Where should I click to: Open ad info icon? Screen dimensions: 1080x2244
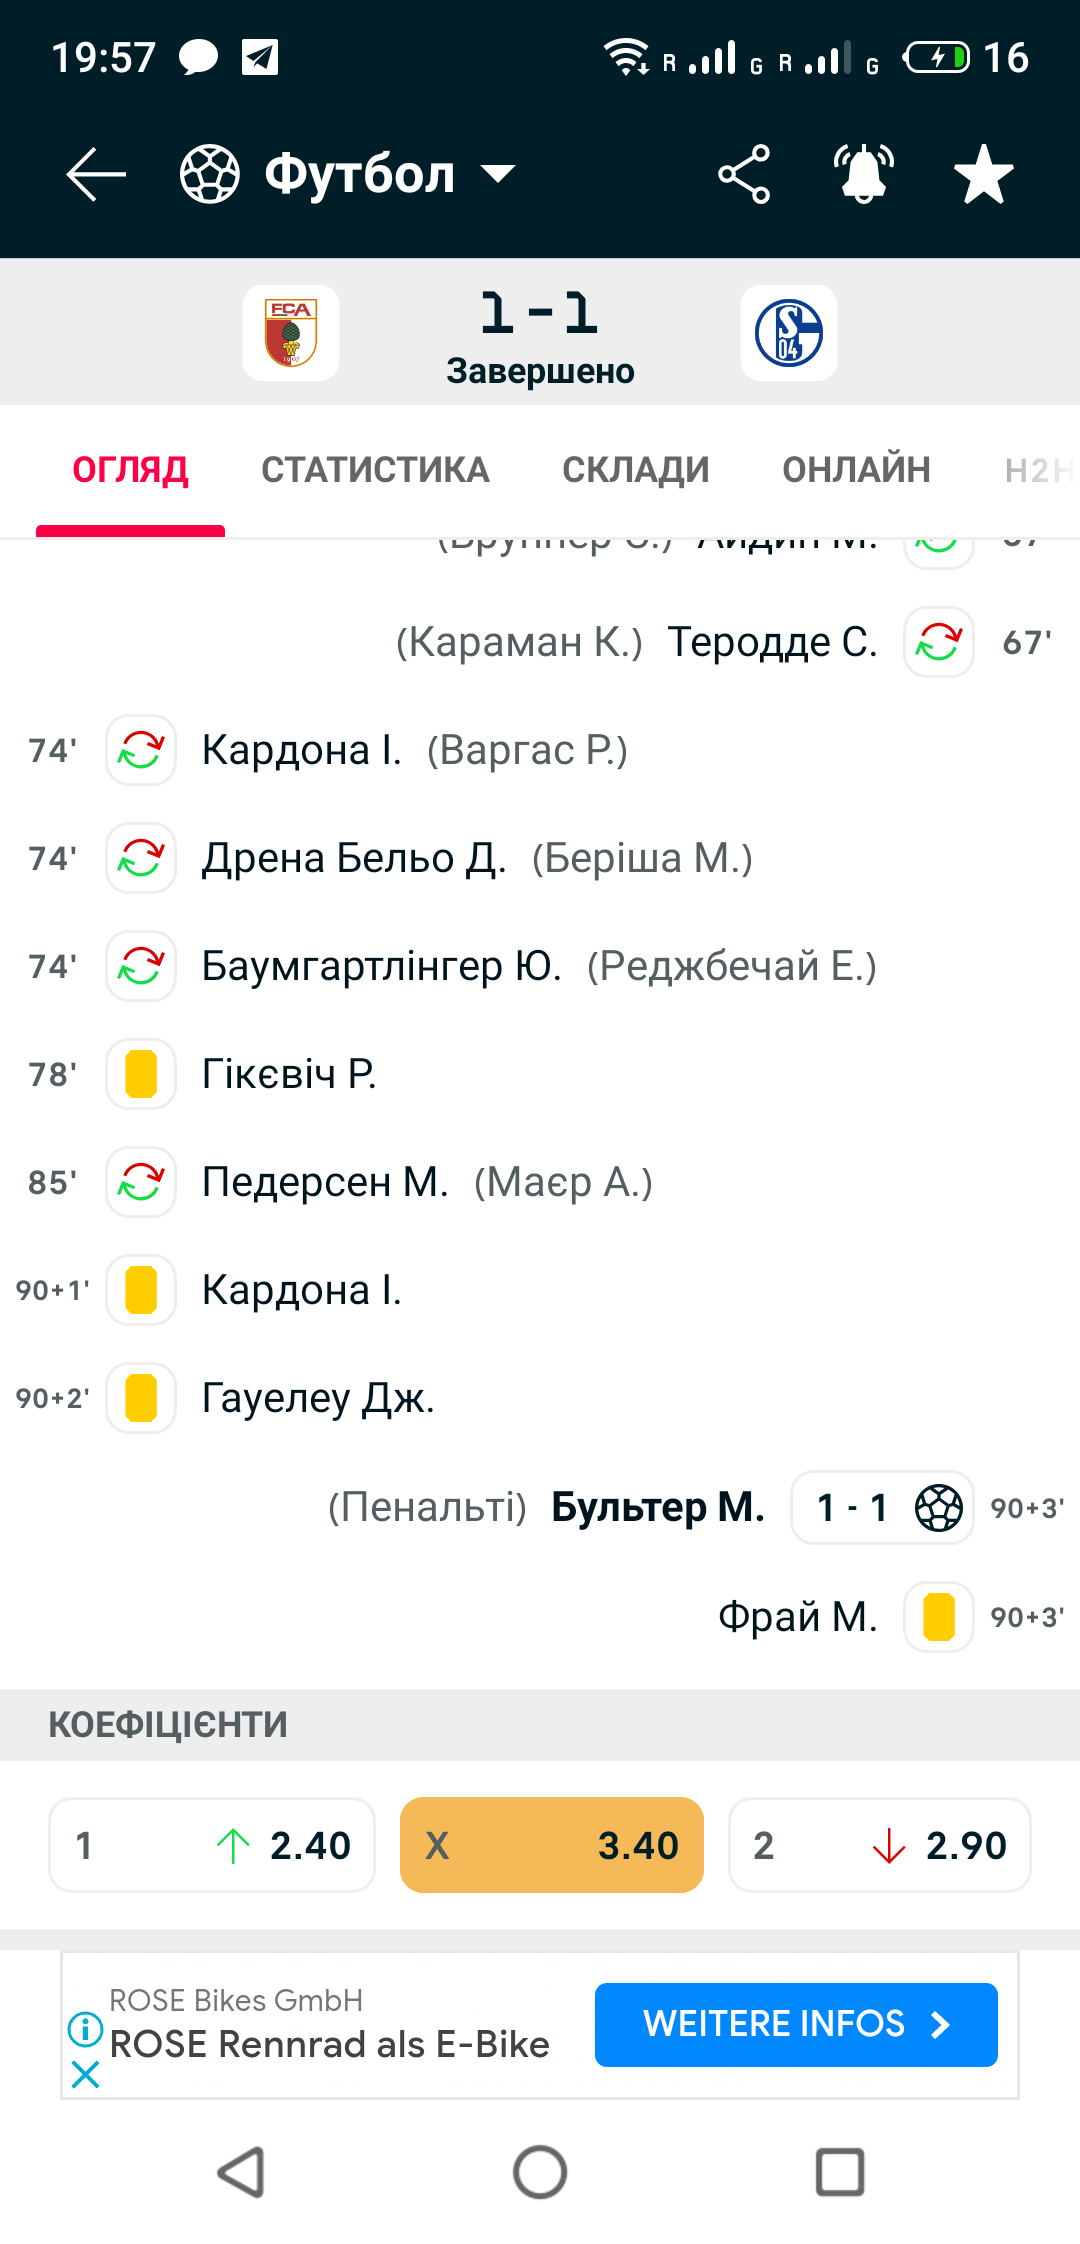tap(86, 2029)
